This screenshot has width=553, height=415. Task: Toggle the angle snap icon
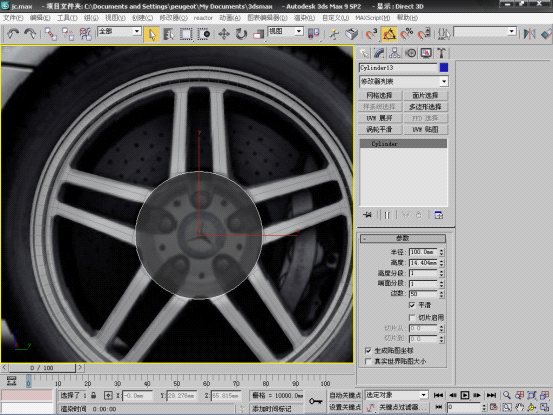pos(389,34)
